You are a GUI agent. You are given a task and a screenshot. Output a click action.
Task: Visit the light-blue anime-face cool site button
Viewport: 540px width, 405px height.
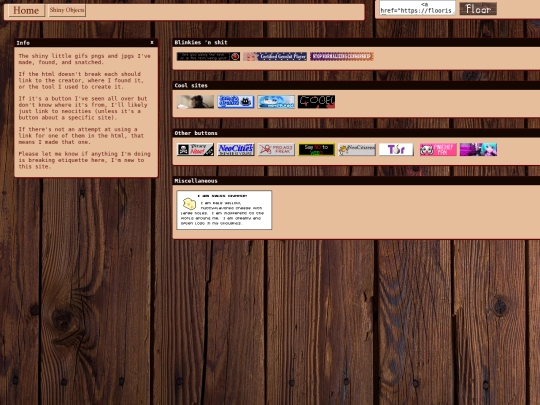pos(276,102)
